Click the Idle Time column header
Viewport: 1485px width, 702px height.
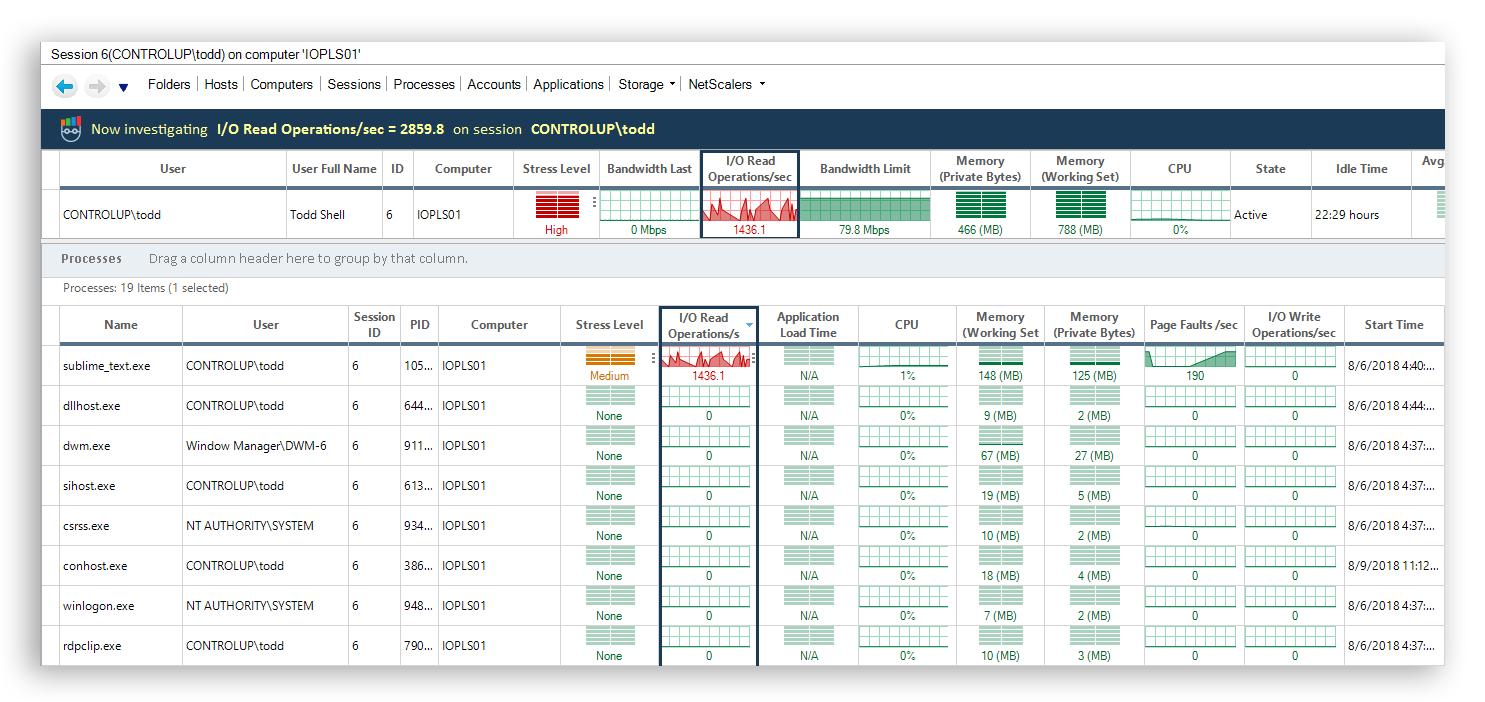pyautogui.click(x=1361, y=169)
